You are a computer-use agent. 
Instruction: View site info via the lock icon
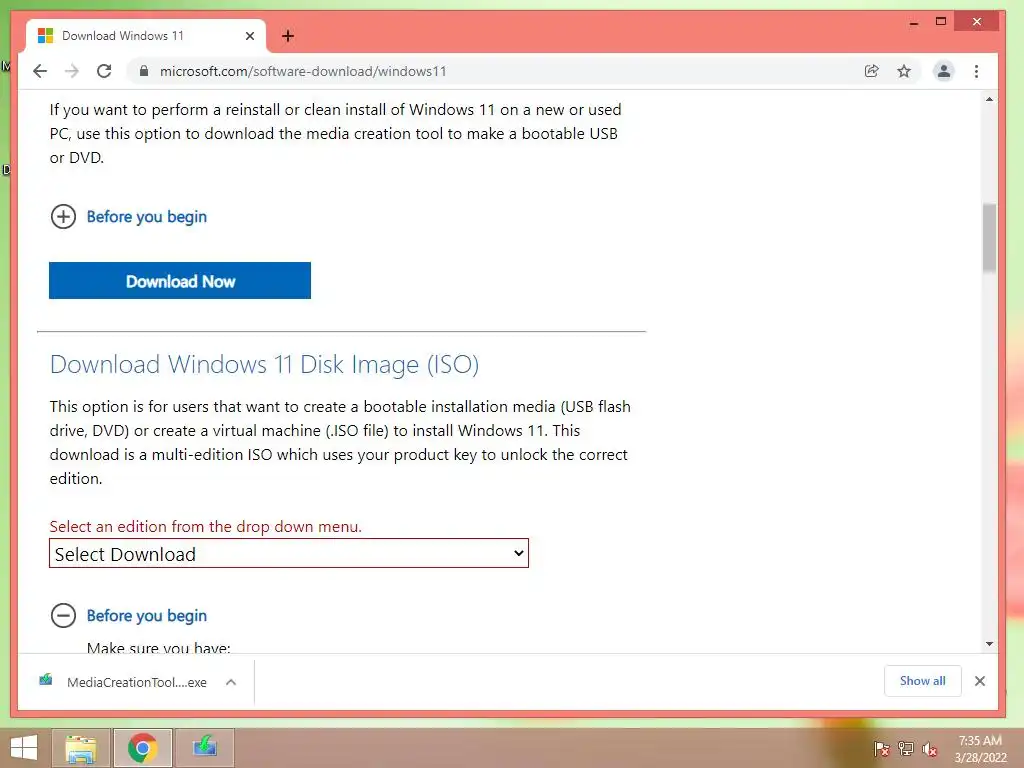144,71
